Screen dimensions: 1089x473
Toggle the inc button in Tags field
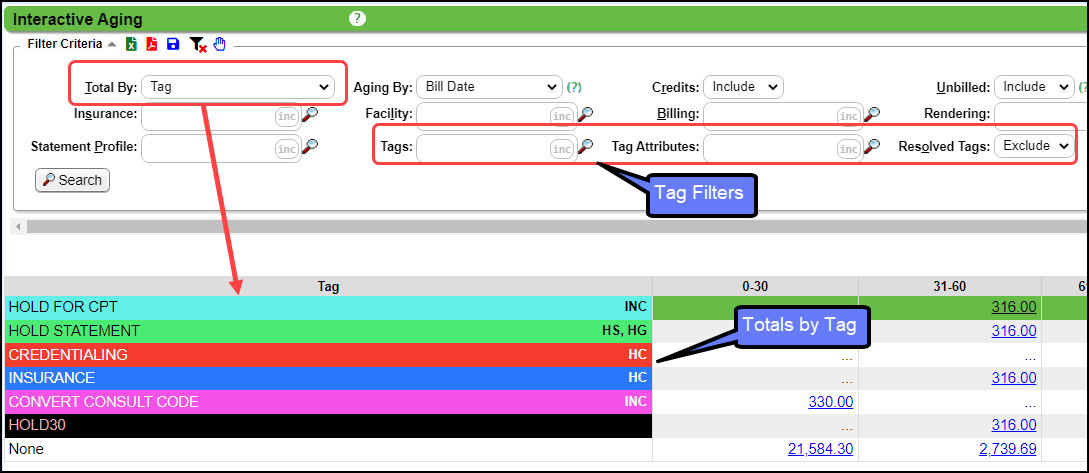[561, 148]
